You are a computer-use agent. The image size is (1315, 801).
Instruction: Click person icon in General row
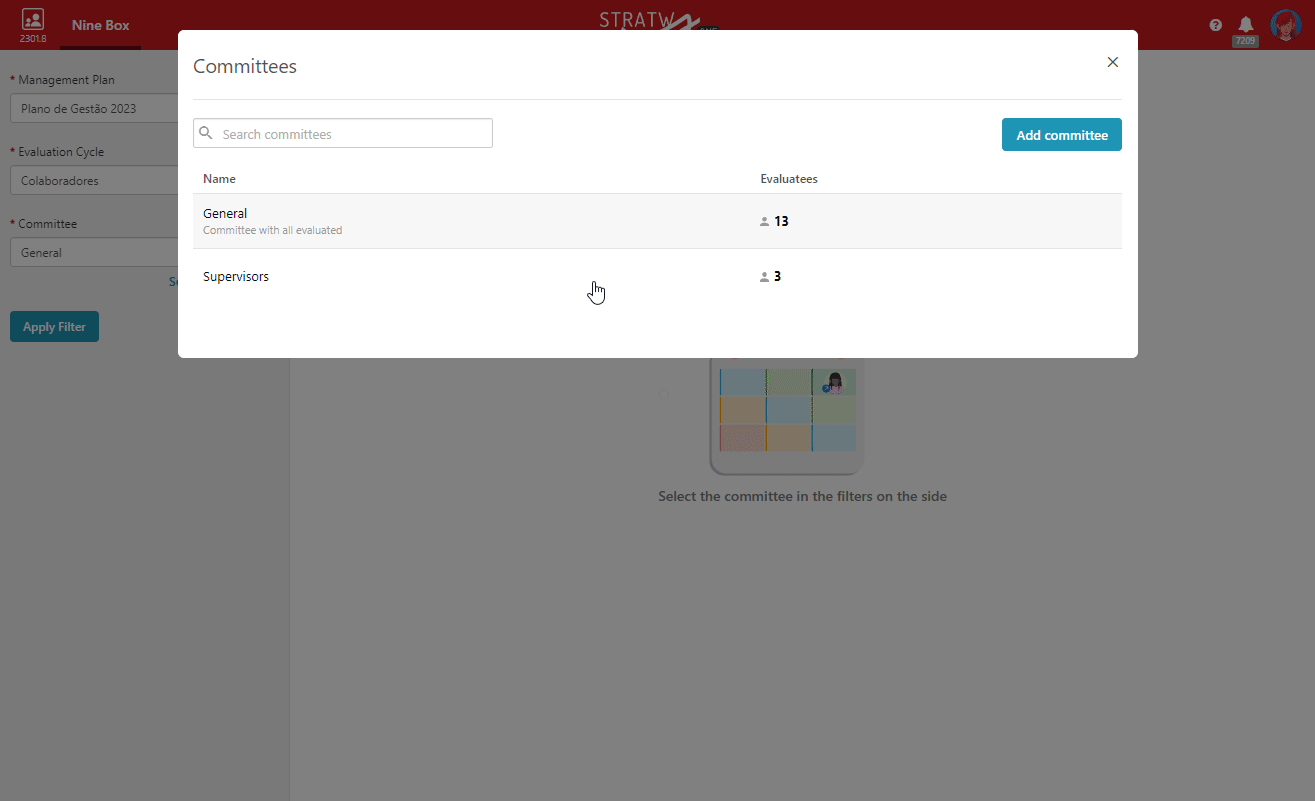pyautogui.click(x=765, y=222)
